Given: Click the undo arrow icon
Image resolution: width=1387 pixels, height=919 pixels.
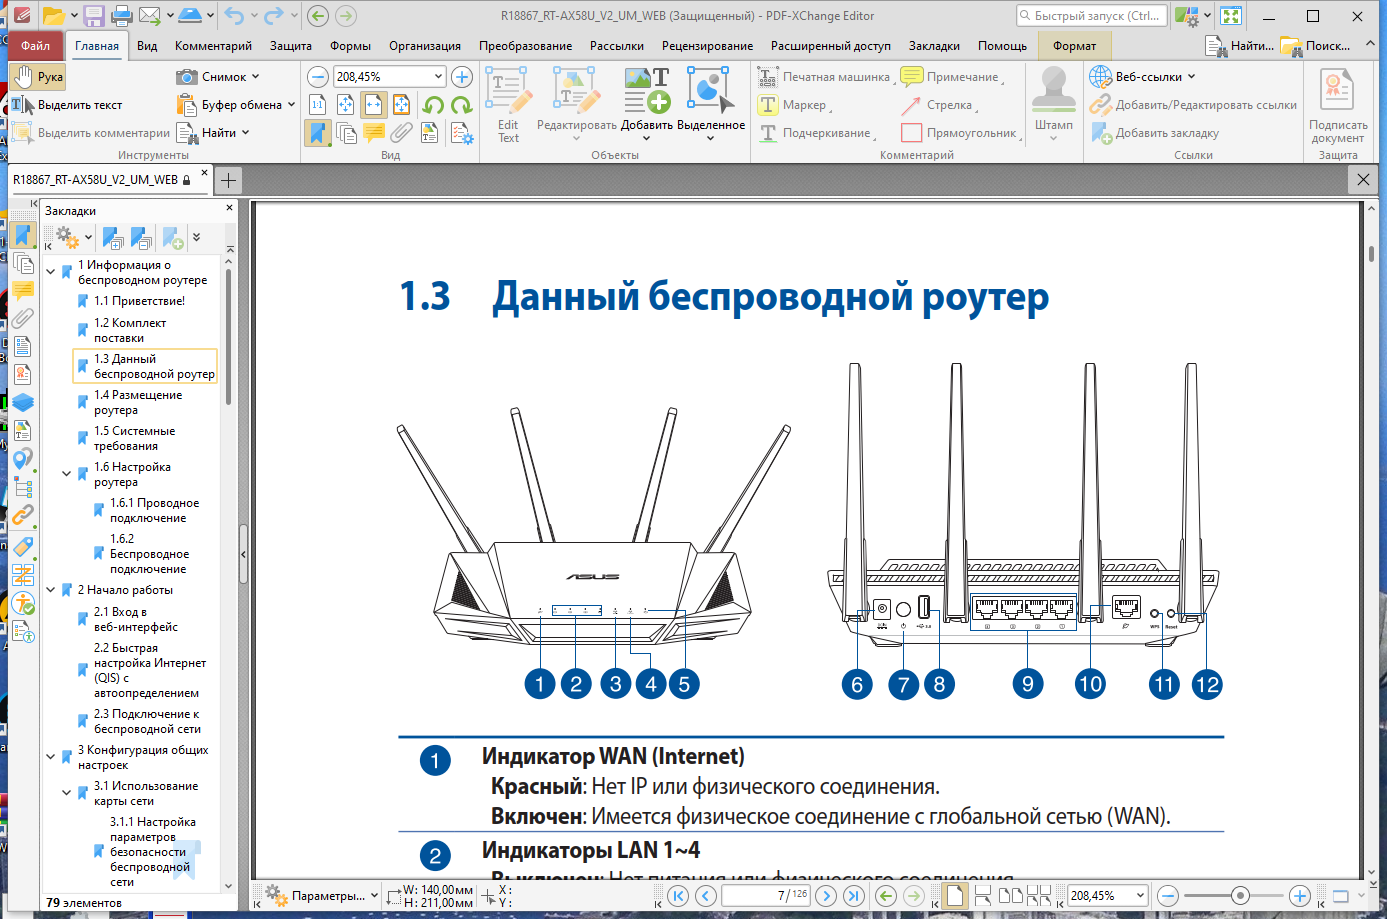Looking at the screenshot, I should (x=234, y=15).
